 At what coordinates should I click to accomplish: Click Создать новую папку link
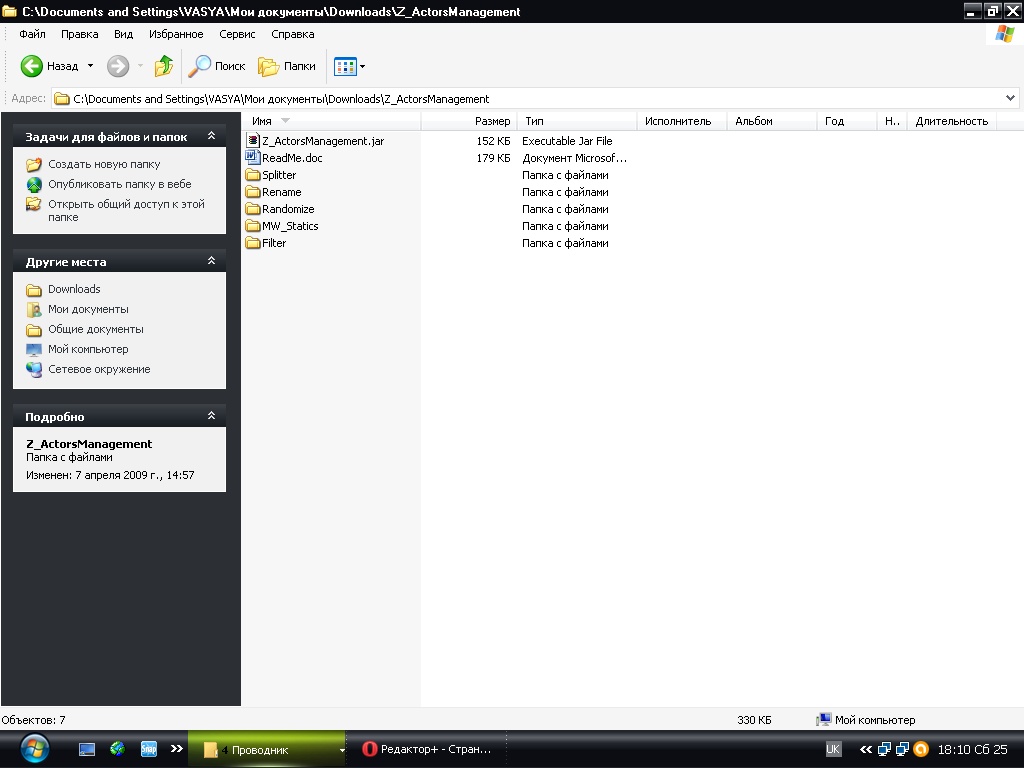point(104,165)
